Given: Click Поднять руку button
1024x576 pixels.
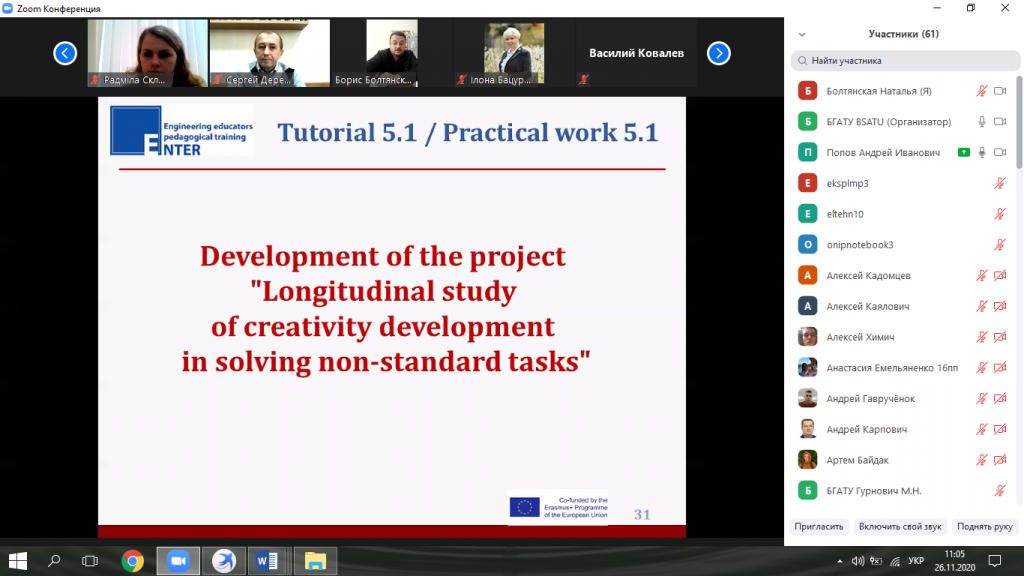Looking at the screenshot, I should tap(985, 526).
